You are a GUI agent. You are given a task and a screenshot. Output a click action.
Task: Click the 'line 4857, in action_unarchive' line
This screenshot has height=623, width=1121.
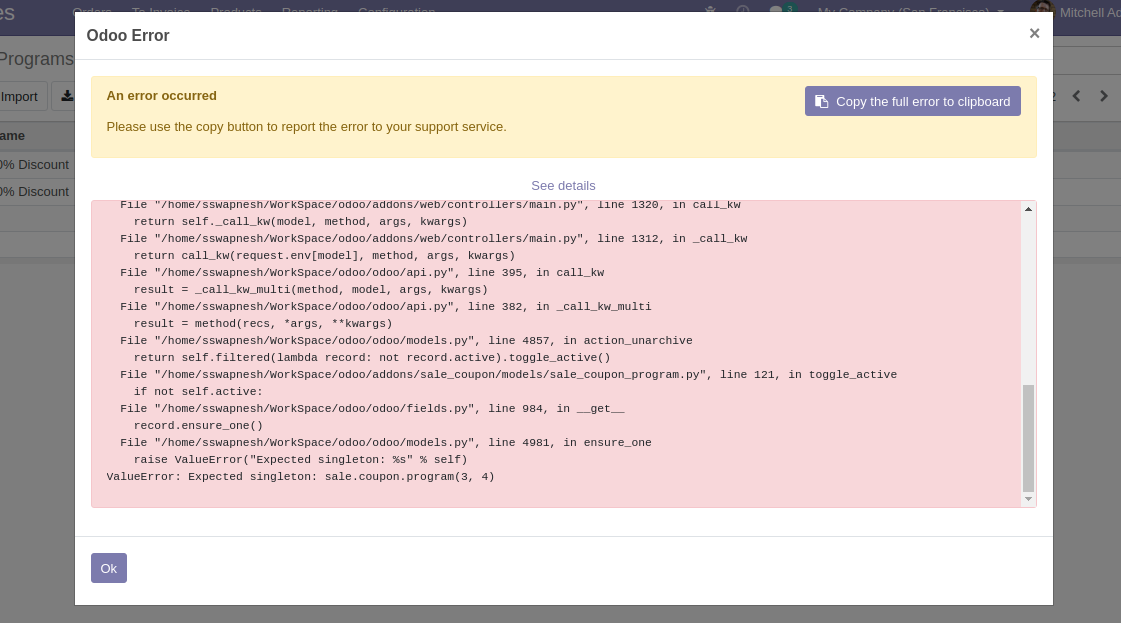(406, 340)
